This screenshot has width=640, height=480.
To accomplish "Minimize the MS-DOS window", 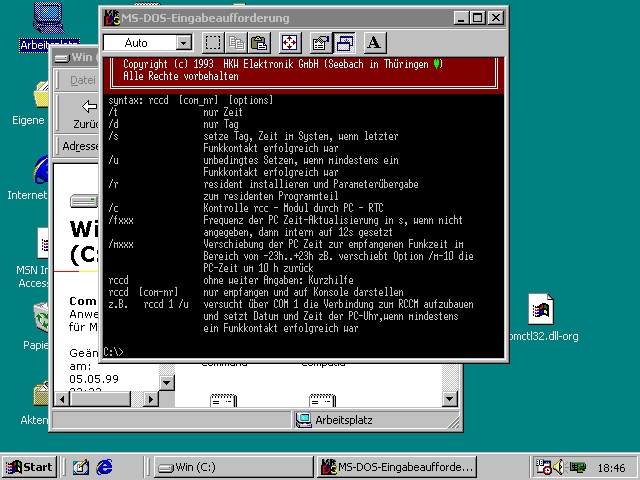I will coord(461,18).
